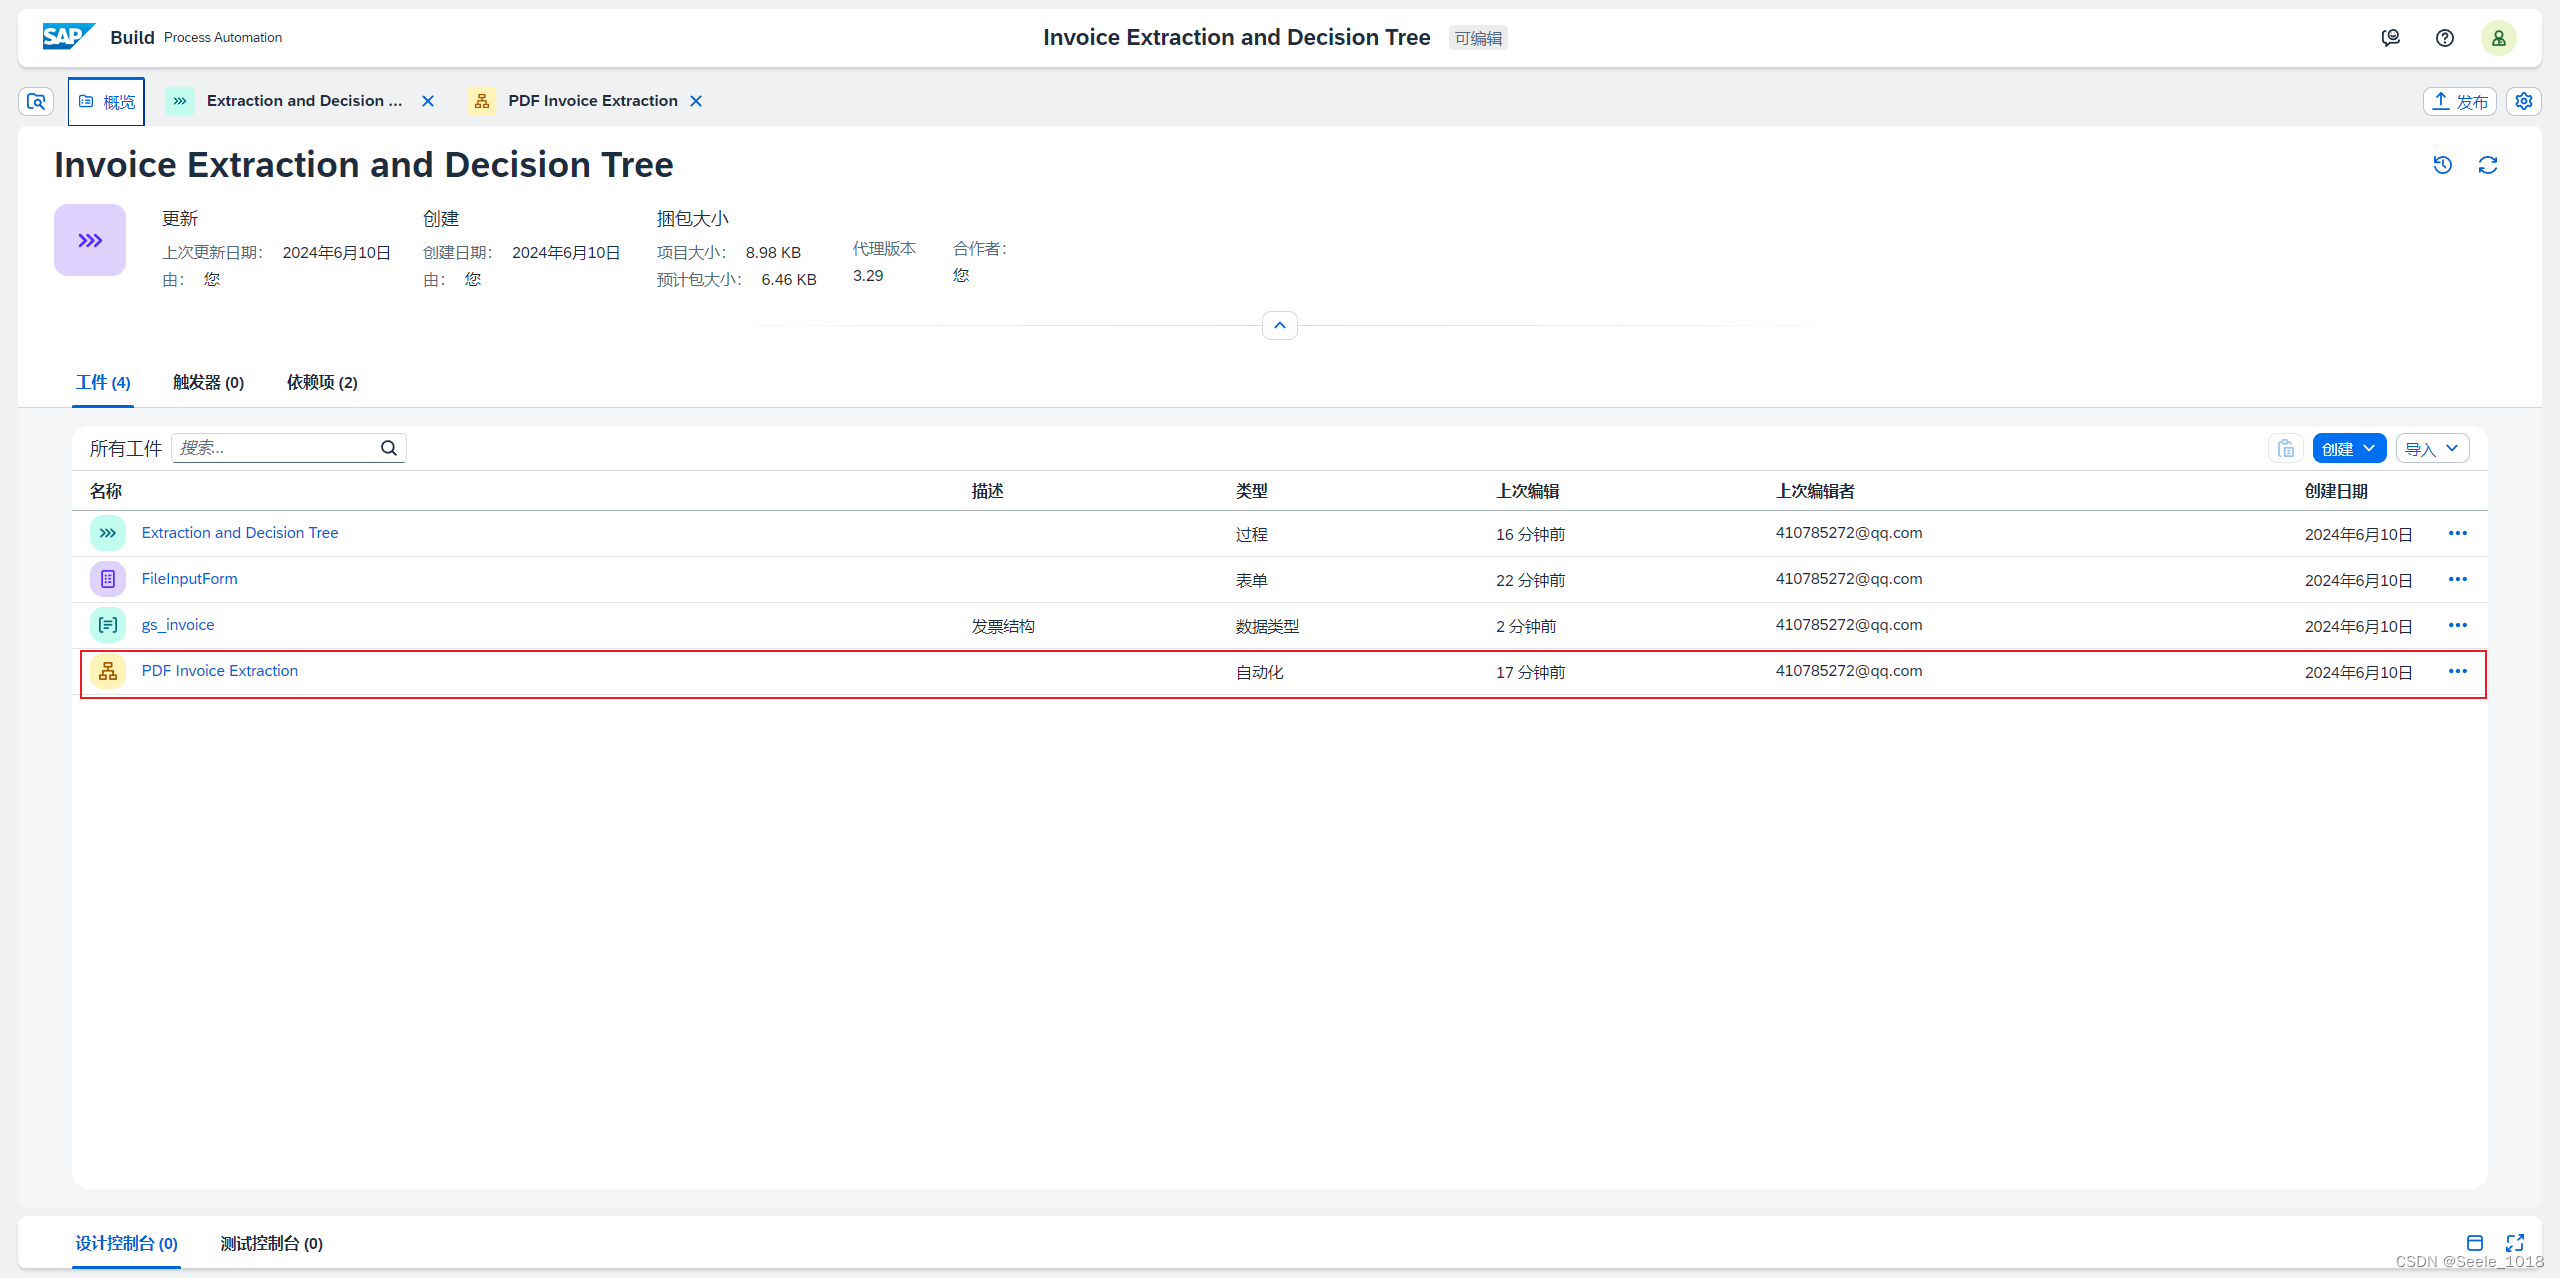Open the help question mark icon
The image size is (2560, 1278).
pos(2445,38)
